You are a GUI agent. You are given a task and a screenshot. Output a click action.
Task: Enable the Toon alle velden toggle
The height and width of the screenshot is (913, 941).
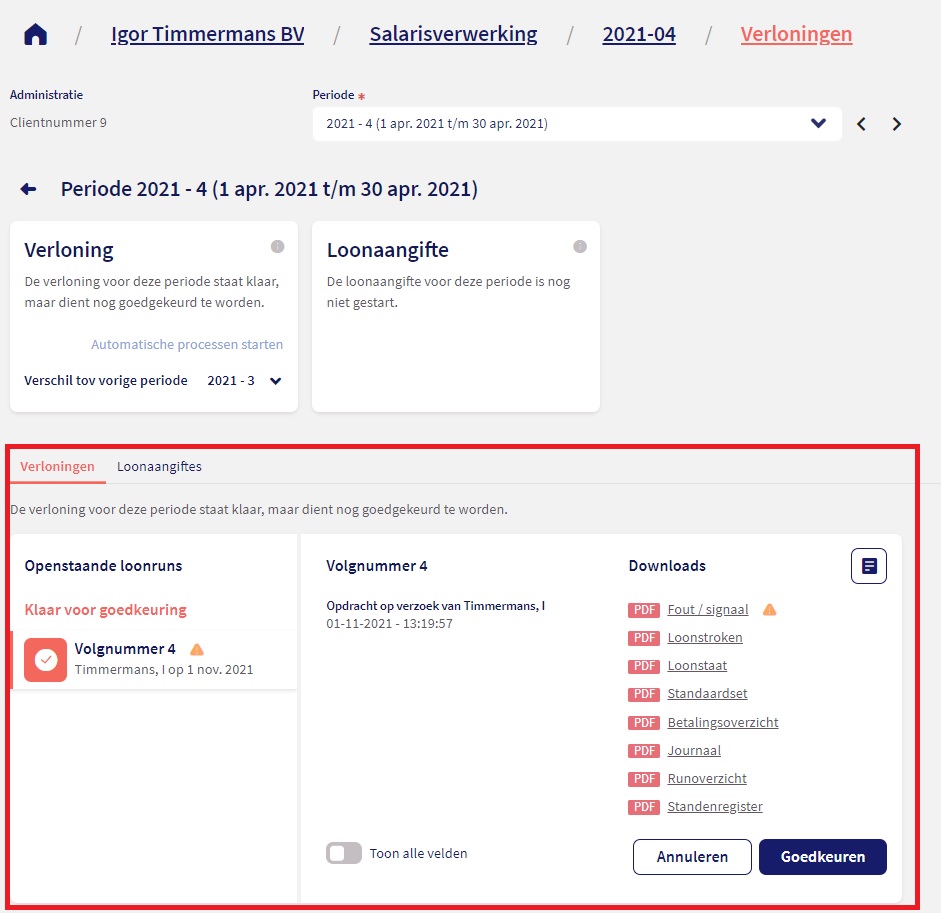pyautogui.click(x=344, y=853)
